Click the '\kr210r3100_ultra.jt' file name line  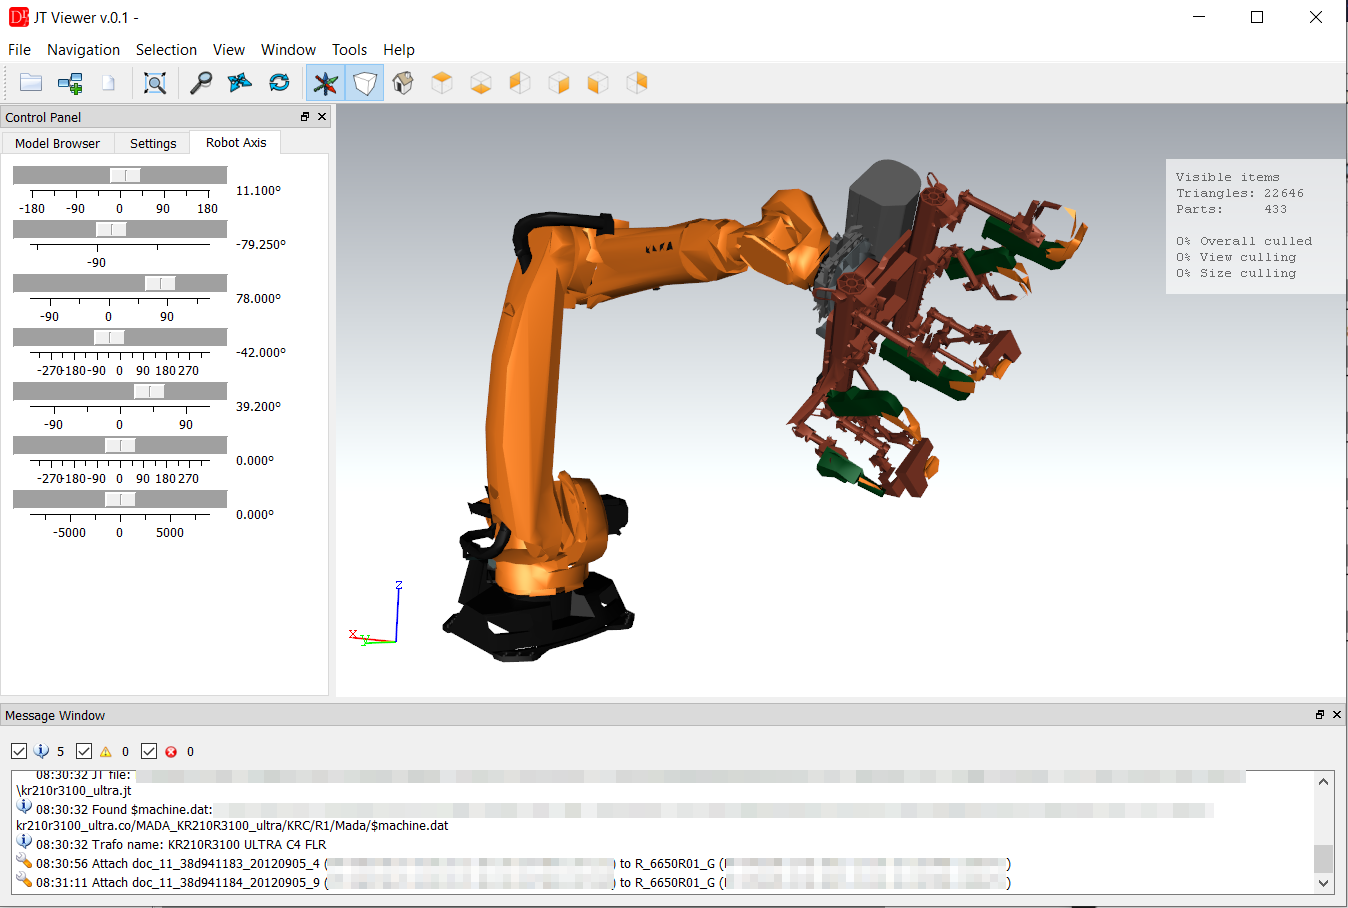(74, 791)
